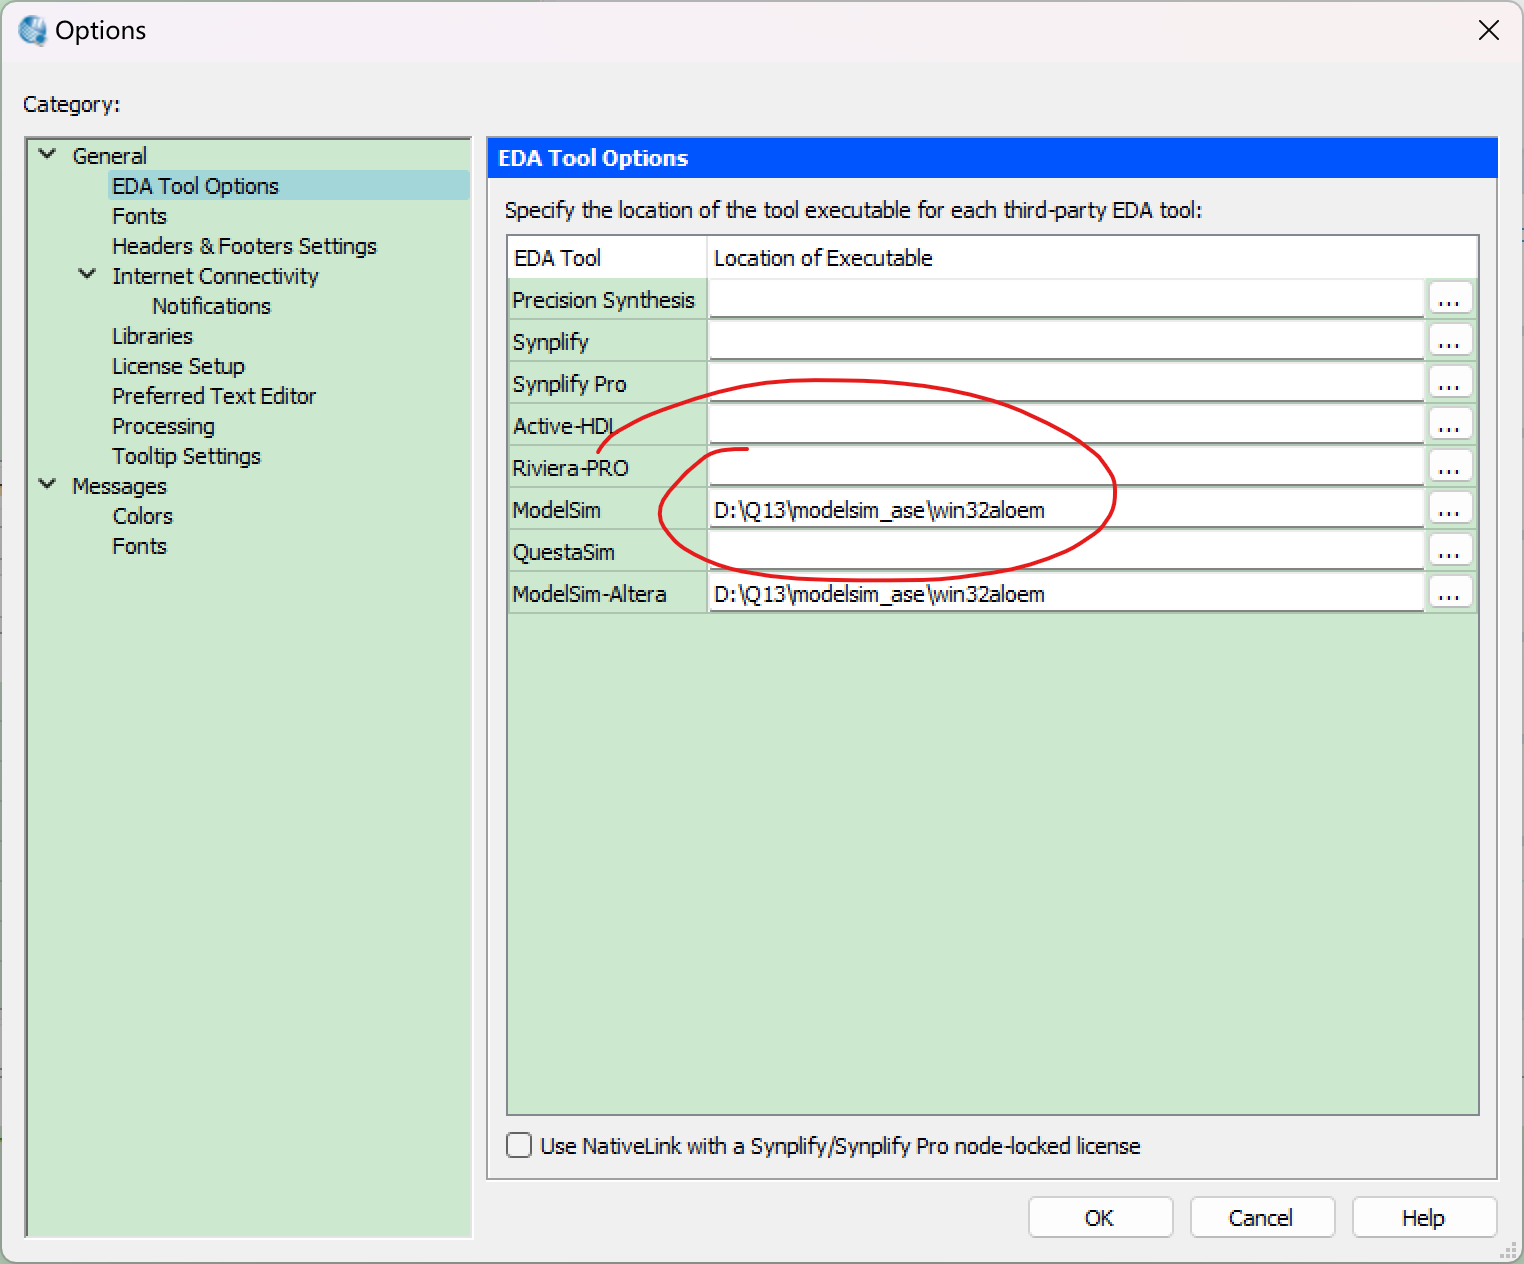Click the ModelSim-Altera path field
This screenshot has width=1524, height=1264.
(1066, 593)
